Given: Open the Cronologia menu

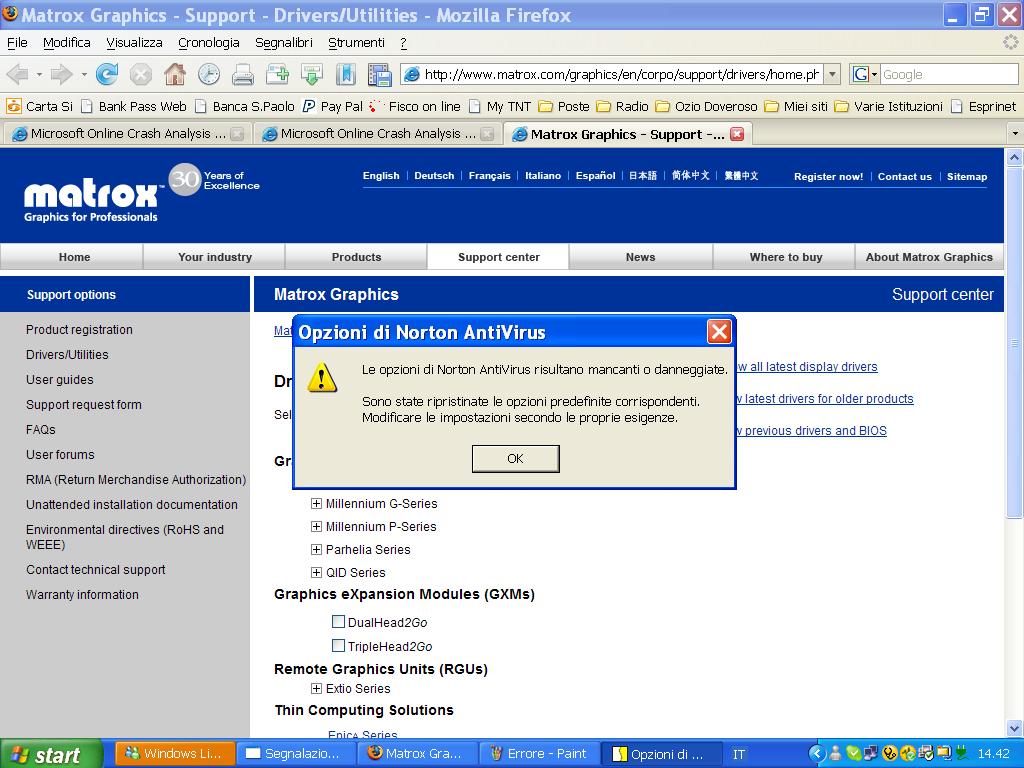Looking at the screenshot, I should (x=209, y=42).
